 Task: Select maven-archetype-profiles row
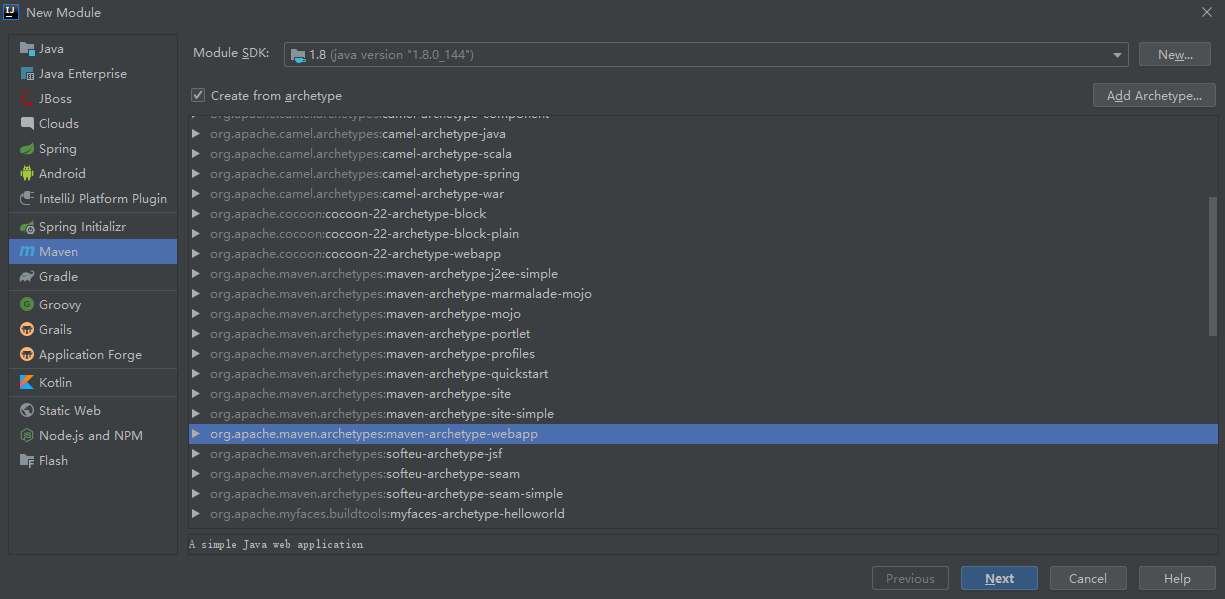(x=703, y=354)
